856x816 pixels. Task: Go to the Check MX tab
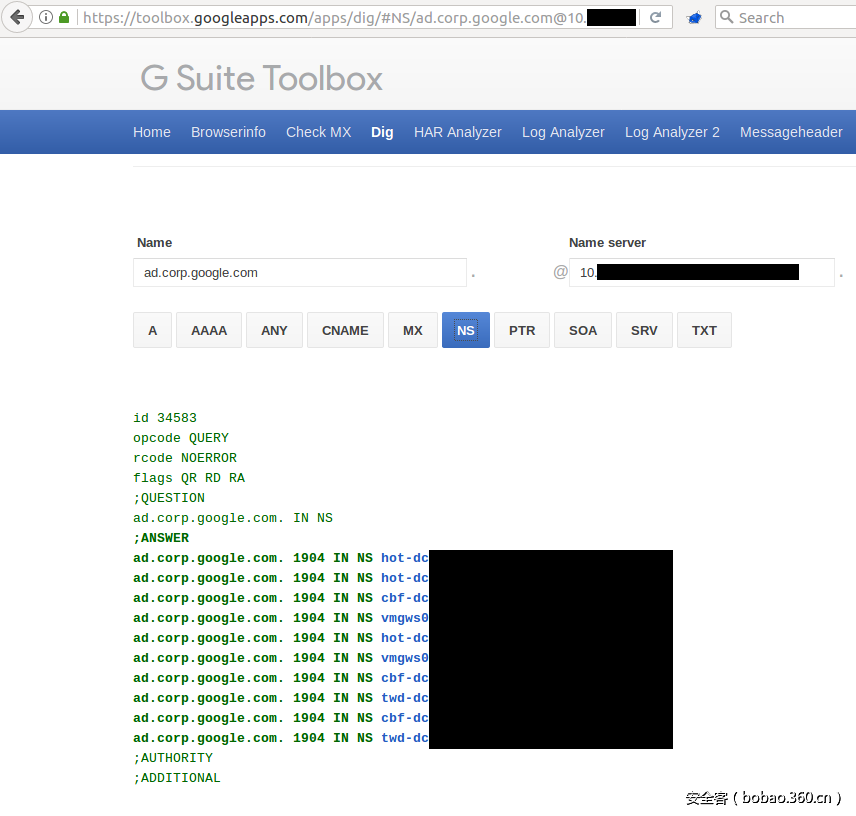point(318,132)
